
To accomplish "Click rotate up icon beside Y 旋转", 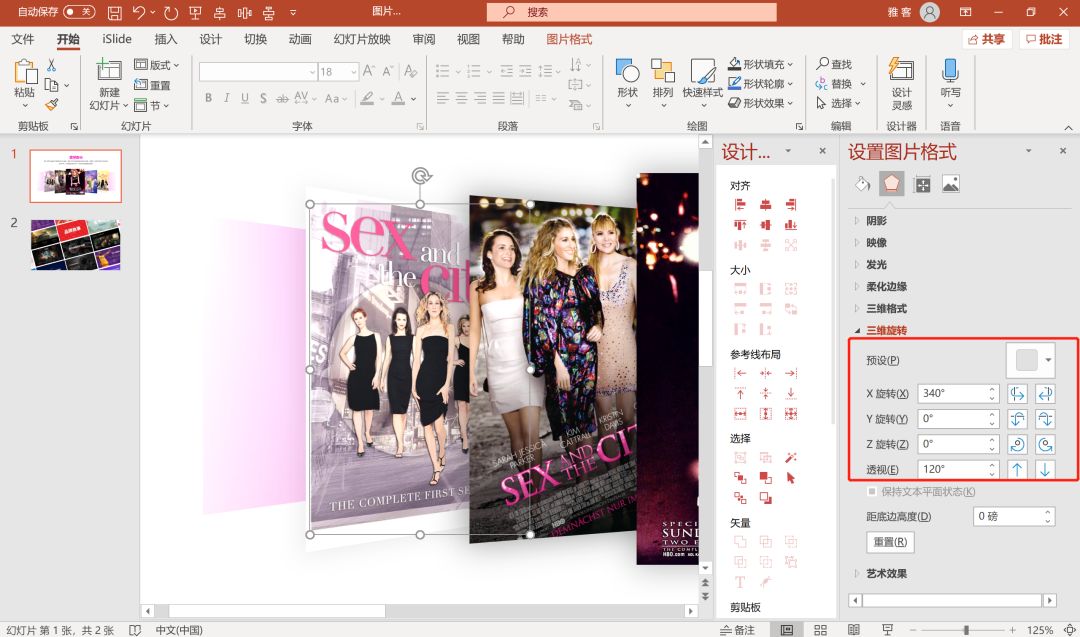I will tap(1017, 419).
